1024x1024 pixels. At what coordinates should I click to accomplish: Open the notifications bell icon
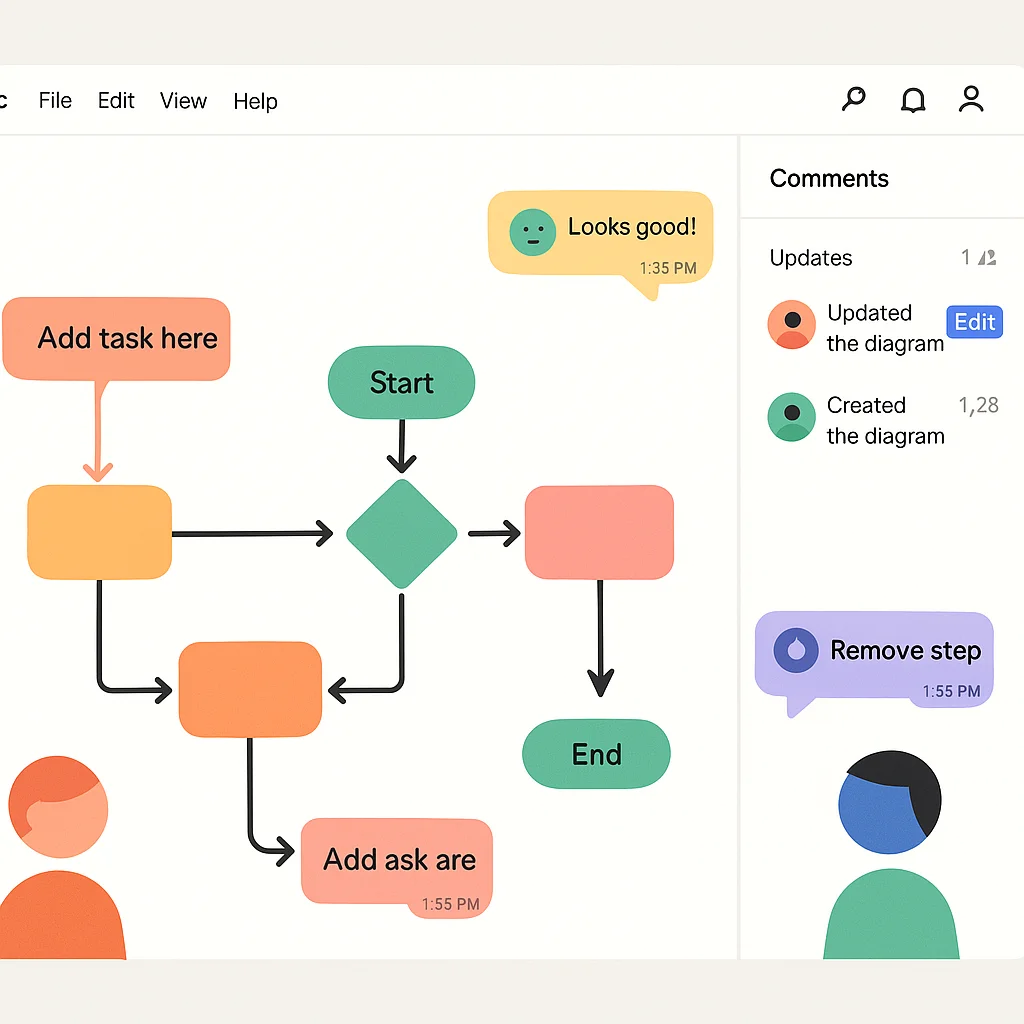point(912,99)
